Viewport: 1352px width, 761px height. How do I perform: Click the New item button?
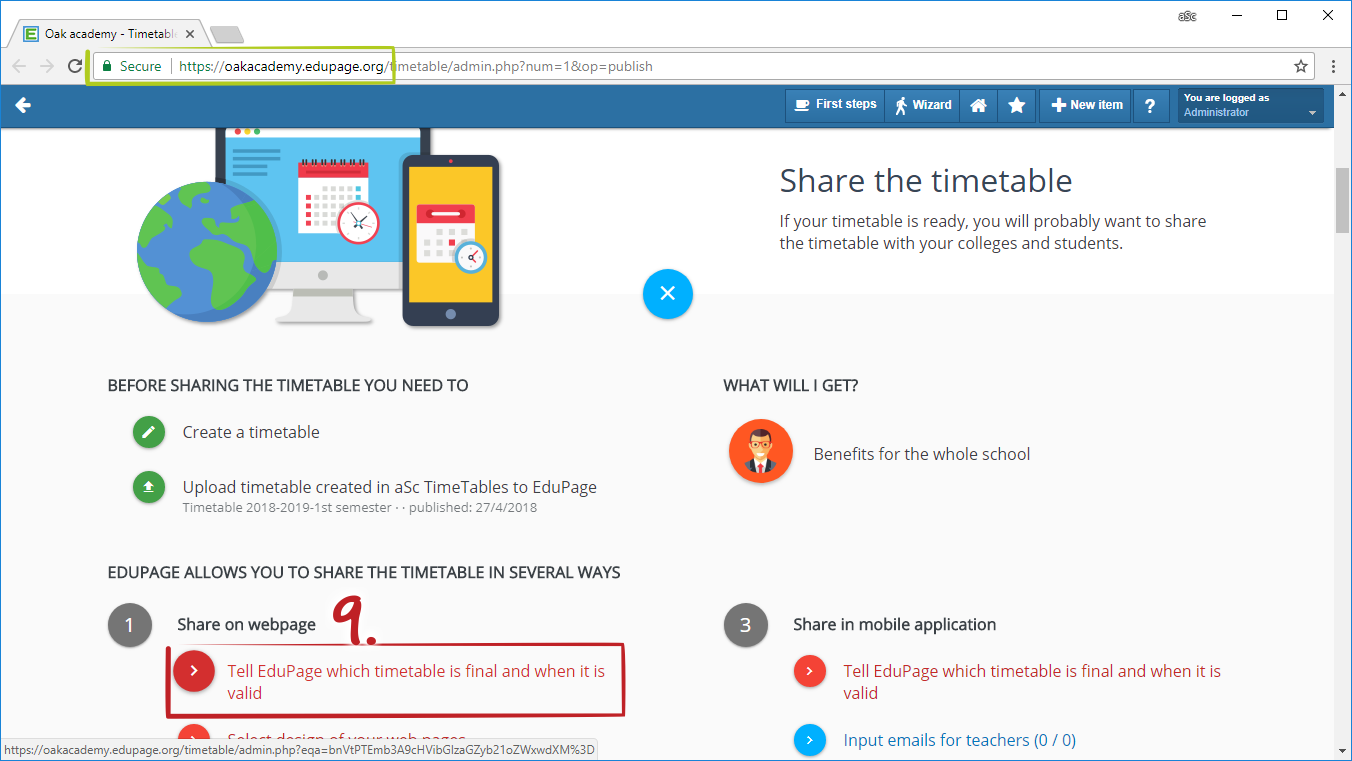click(x=1086, y=105)
